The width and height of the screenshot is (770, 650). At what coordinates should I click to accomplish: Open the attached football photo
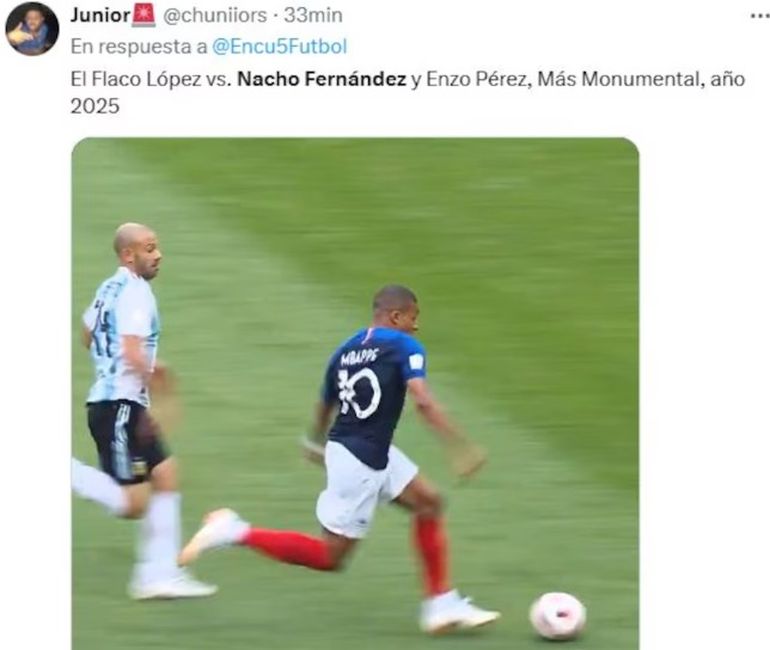pyautogui.click(x=355, y=394)
